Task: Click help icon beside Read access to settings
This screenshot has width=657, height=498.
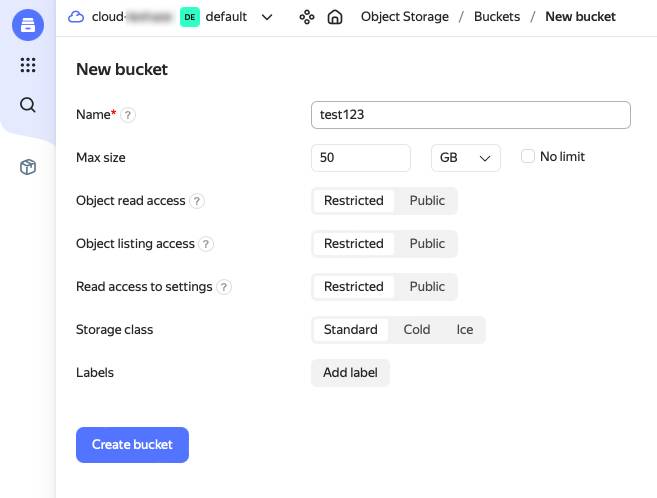Action: pos(224,287)
